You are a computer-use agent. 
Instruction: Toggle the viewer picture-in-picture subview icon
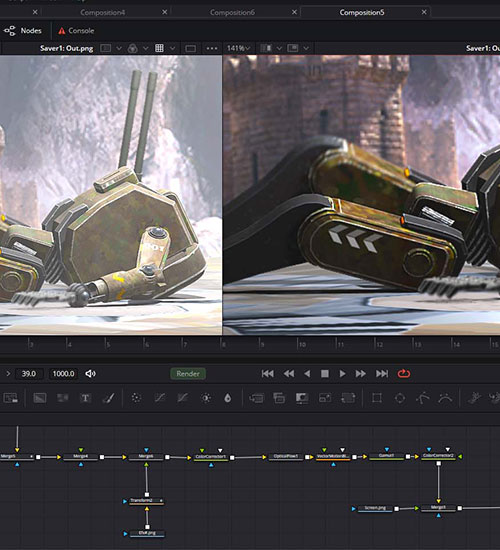[x=293, y=48]
